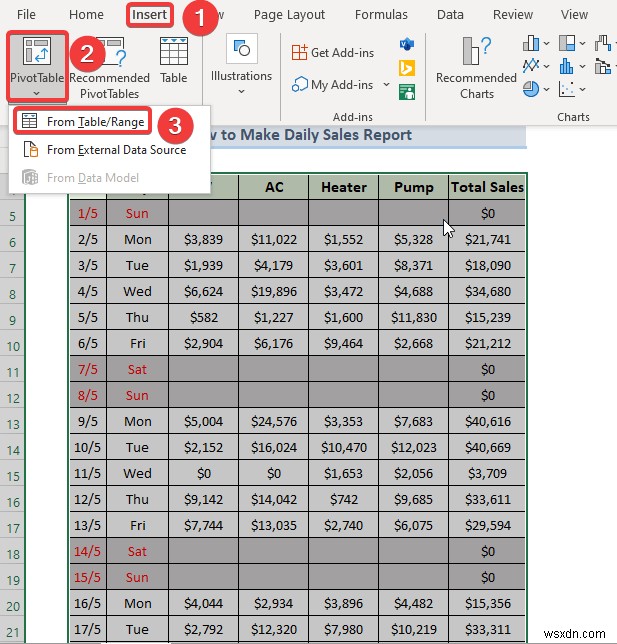Choose From External Data Source option
Screen dimensions: 617x644
[109, 150]
